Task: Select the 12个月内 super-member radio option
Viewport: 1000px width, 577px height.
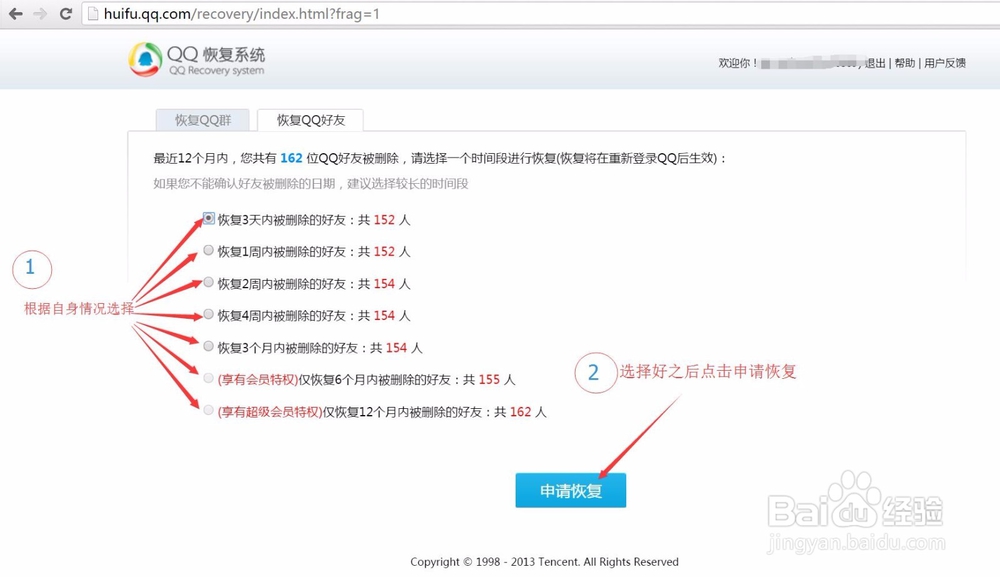Action: (209, 410)
